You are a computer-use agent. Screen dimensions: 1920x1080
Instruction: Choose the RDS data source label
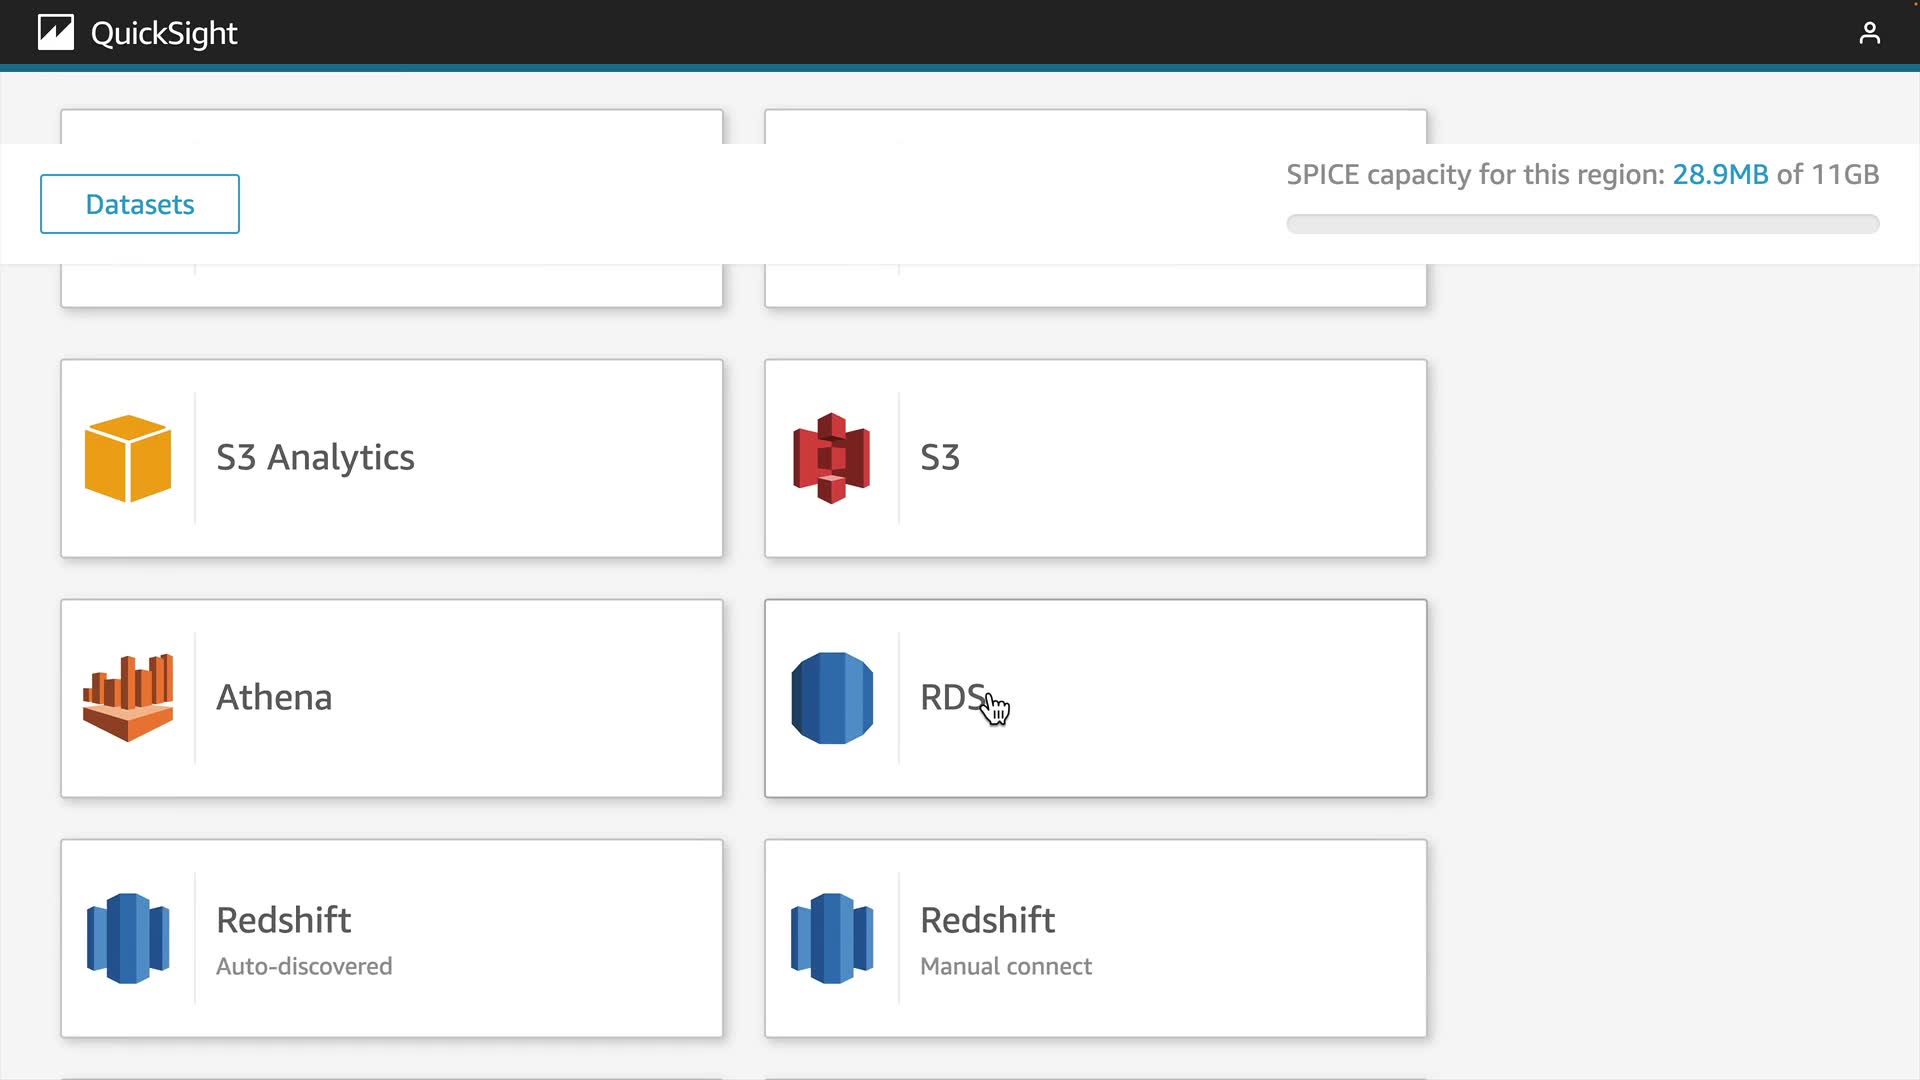[x=952, y=698]
